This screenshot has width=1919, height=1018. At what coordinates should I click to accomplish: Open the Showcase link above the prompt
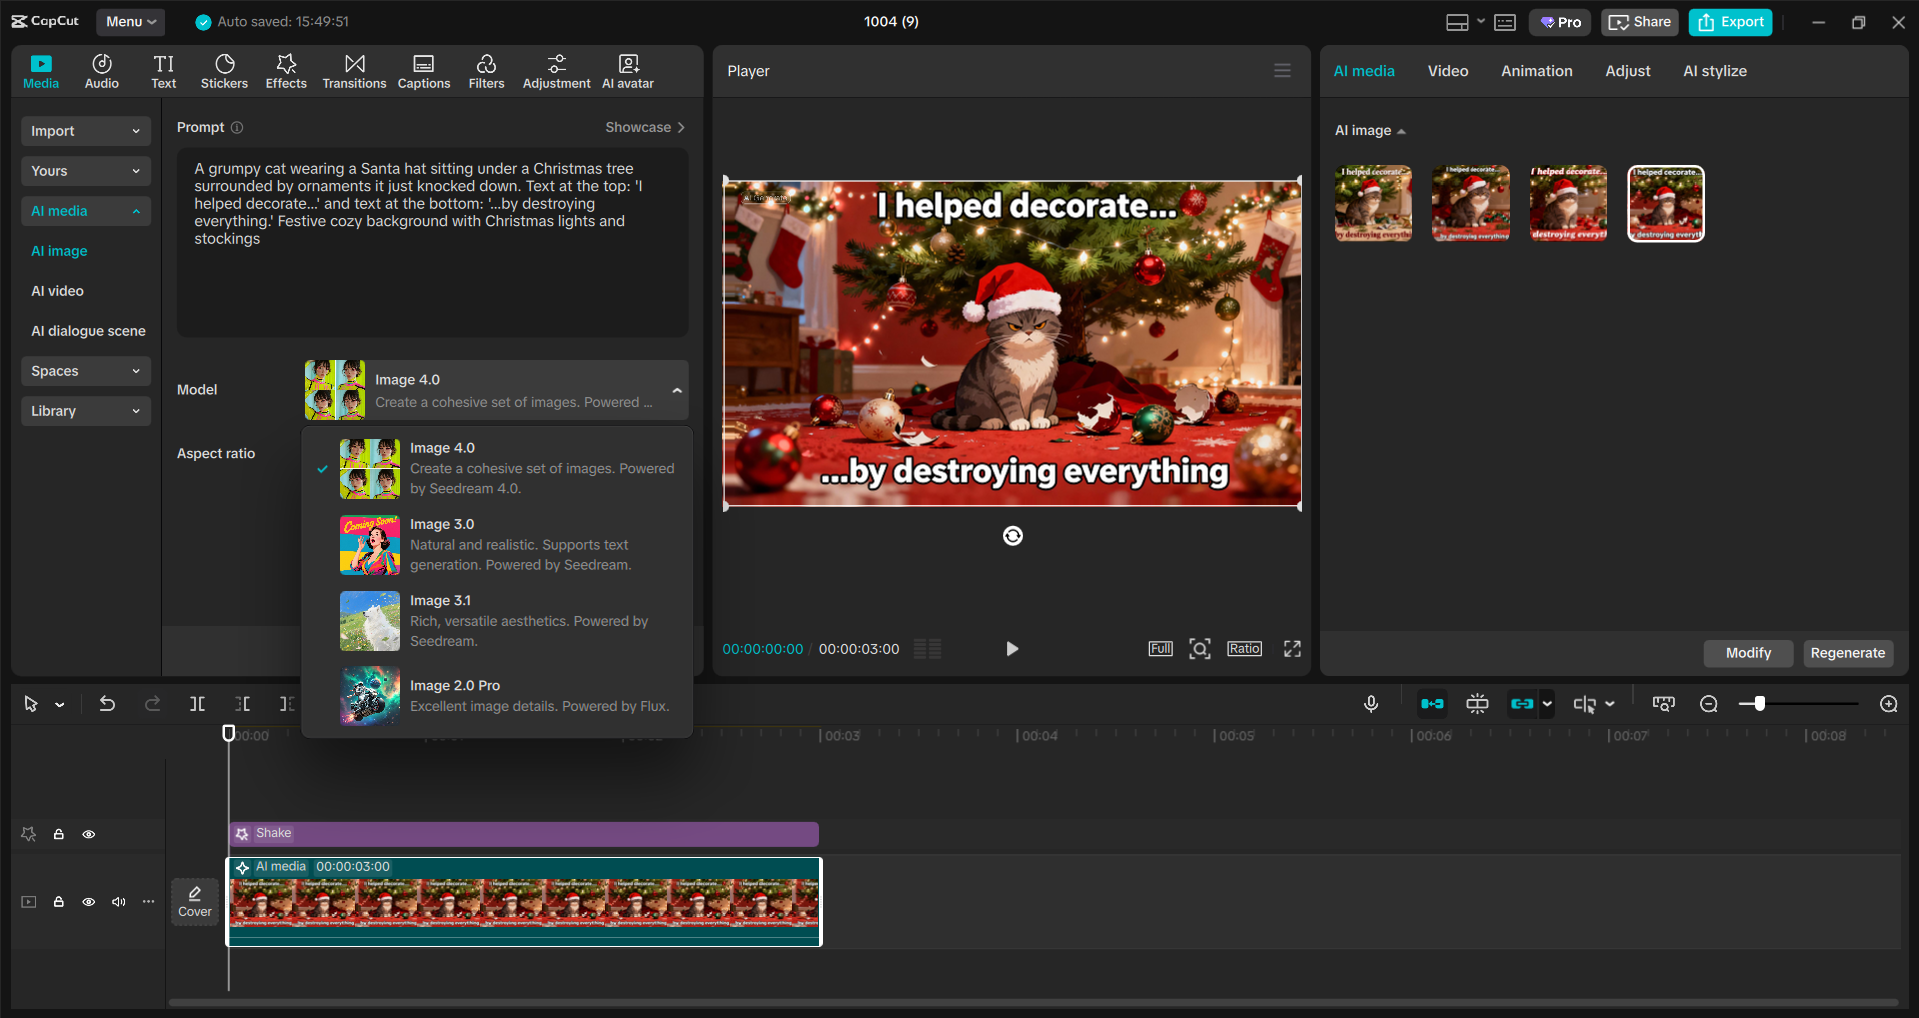pyautogui.click(x=644, y=127)
